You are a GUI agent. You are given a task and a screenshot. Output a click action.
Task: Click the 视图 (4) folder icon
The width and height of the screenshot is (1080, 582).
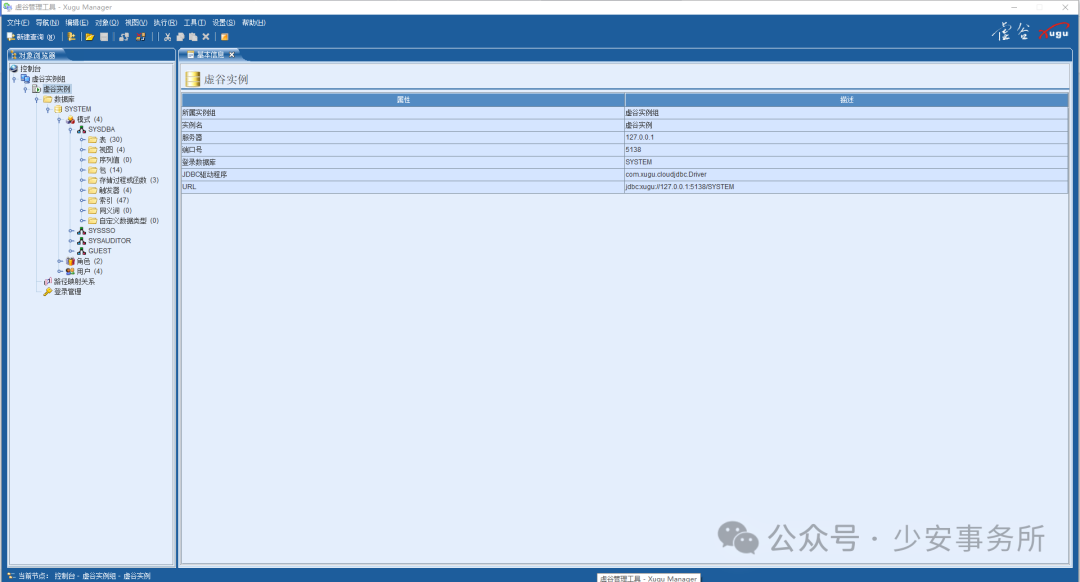coord(92,149)
